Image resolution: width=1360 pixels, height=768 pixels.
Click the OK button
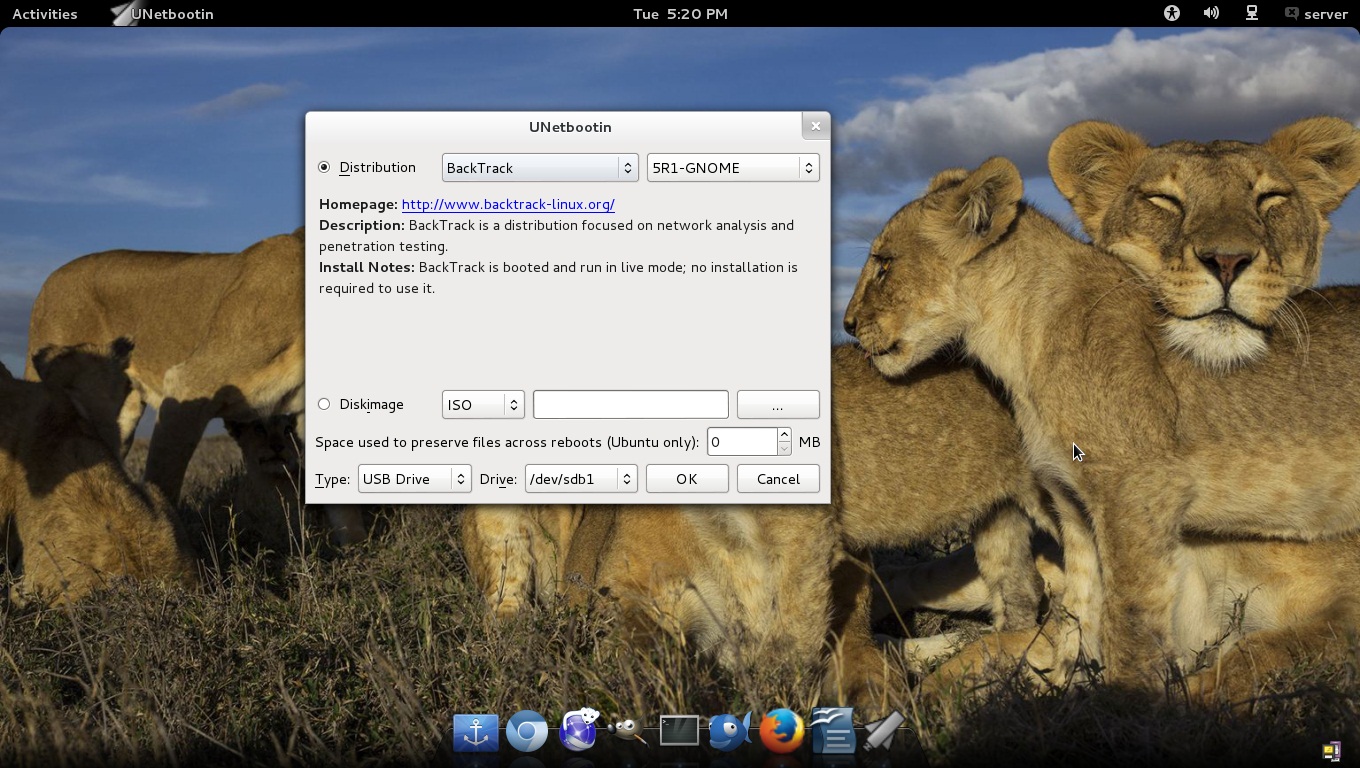tap(686, 479)
